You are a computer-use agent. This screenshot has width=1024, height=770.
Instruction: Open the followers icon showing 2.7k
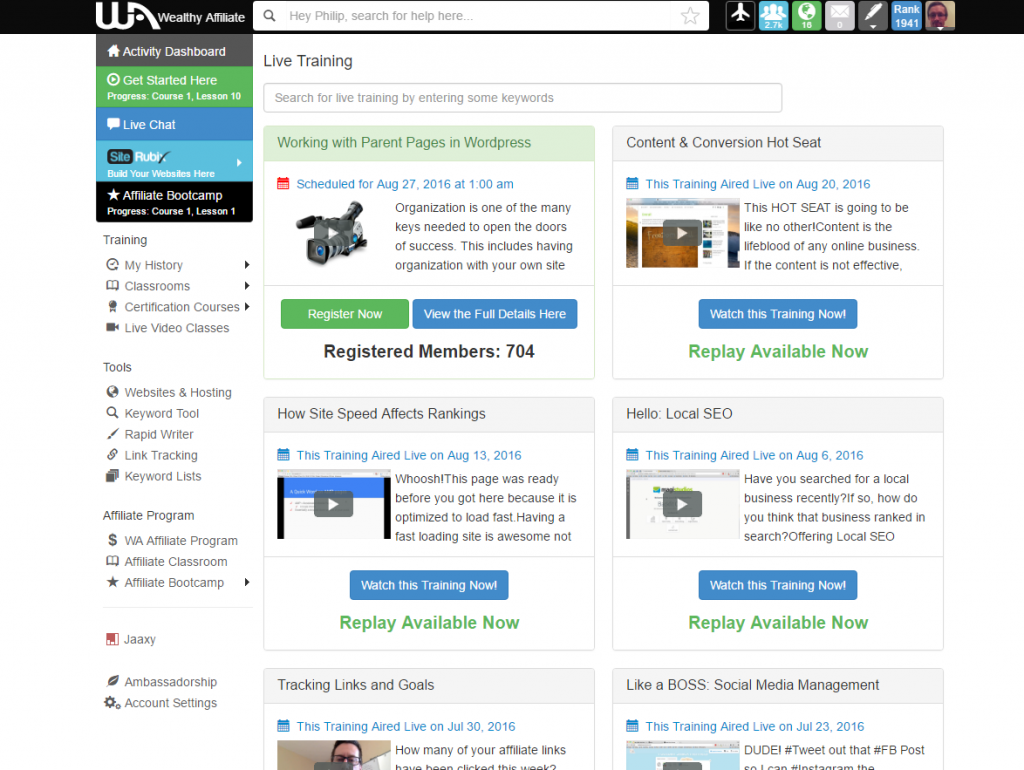pos(773,16)
